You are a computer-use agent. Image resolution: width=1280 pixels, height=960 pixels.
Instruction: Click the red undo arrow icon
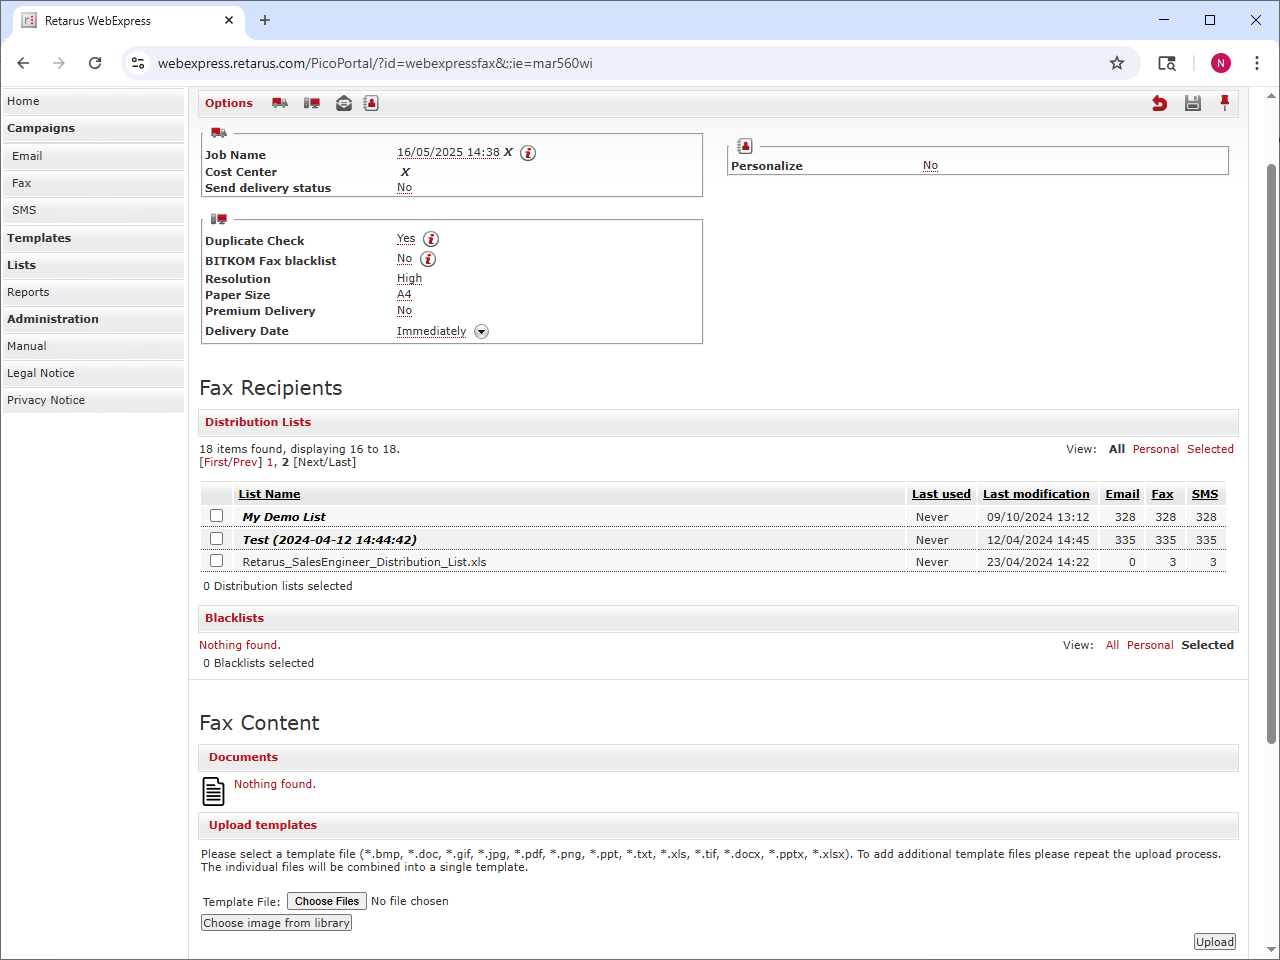(x=1160, y=103)
